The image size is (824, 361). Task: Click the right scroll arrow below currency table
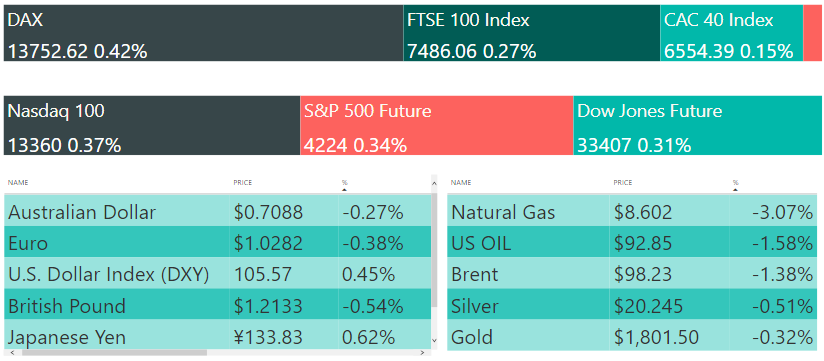tap(424, 352)
